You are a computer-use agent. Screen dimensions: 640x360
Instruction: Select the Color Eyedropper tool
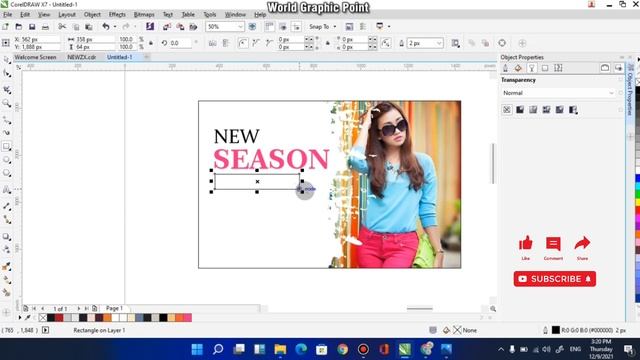pyautogui.click(x=7, y=267)
